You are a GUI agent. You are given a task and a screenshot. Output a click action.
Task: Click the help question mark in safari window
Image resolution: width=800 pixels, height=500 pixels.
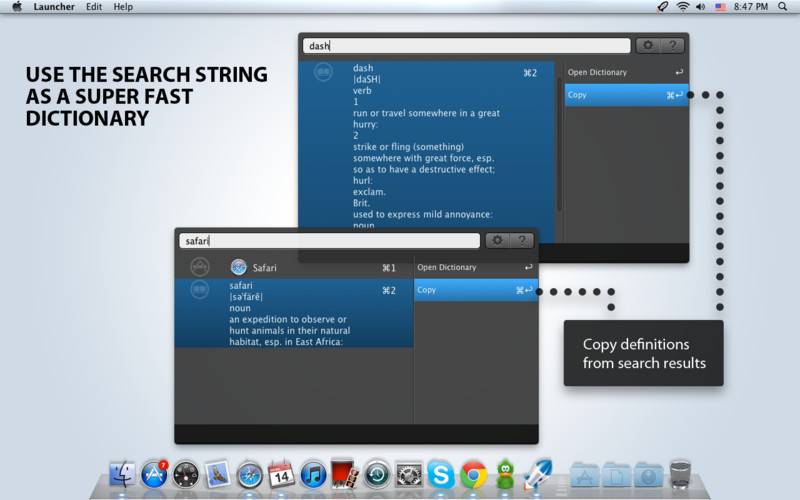521,240
